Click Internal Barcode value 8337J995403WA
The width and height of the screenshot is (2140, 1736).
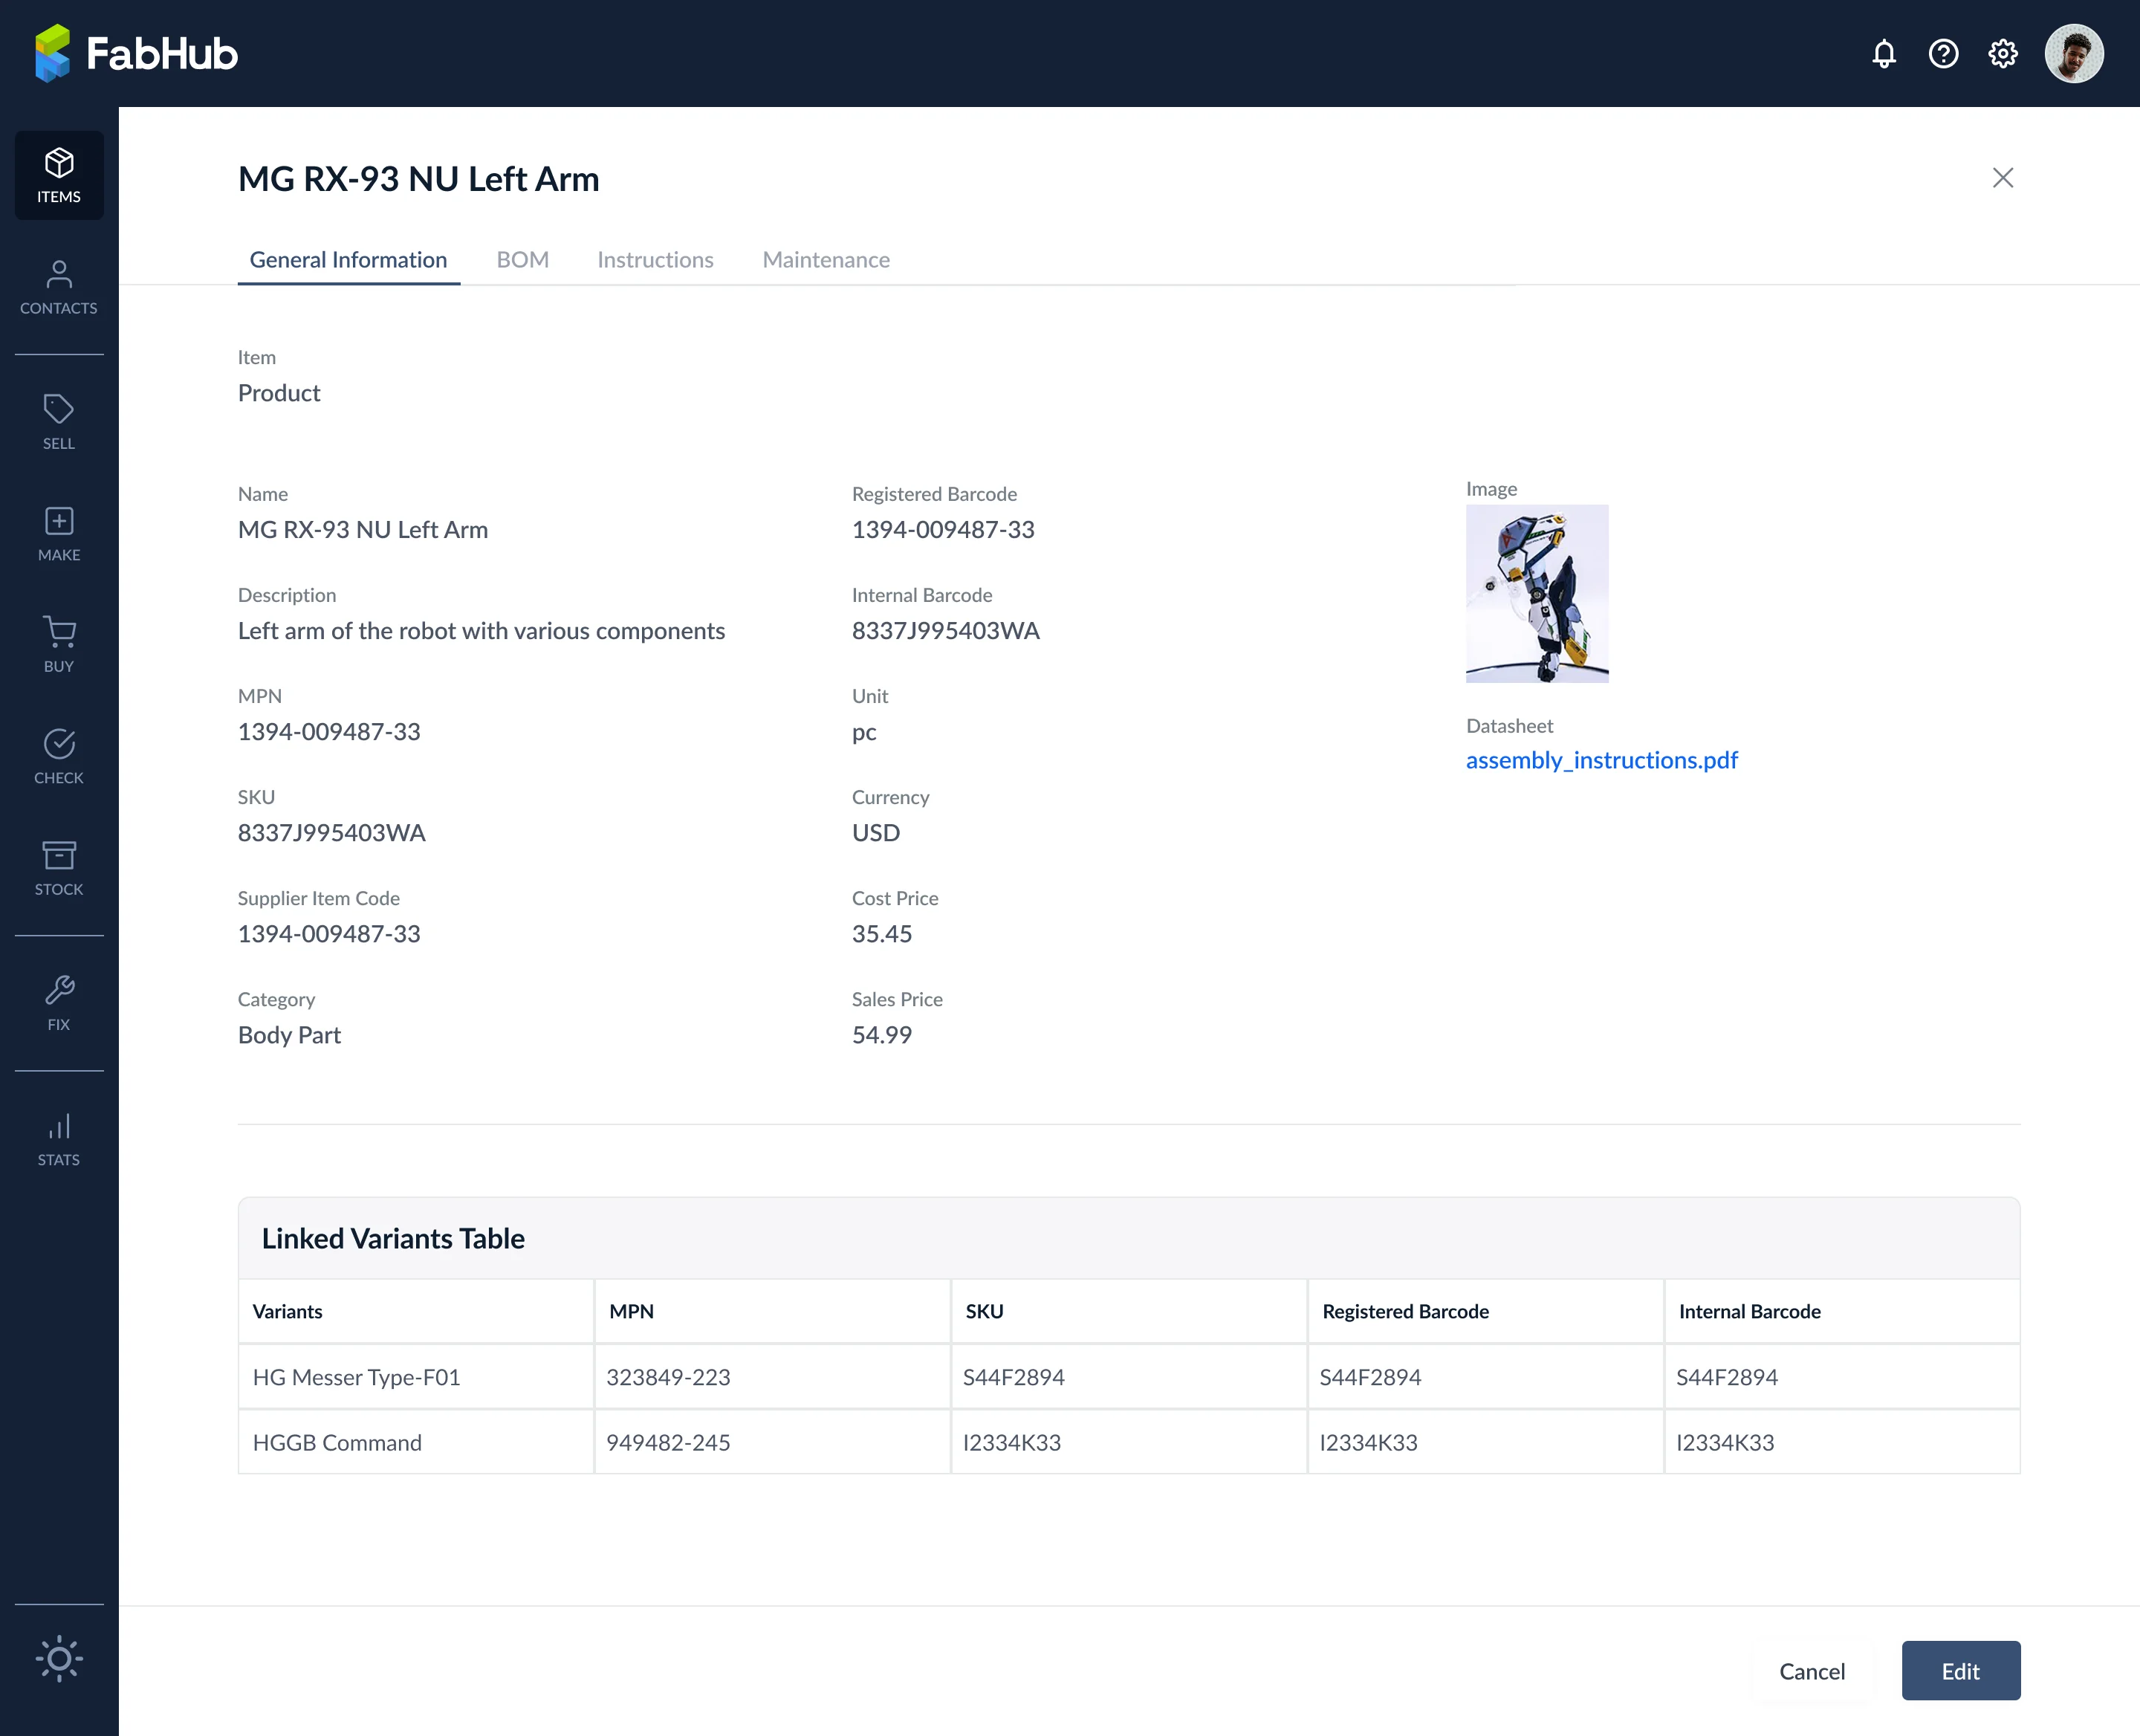(945, 631)
